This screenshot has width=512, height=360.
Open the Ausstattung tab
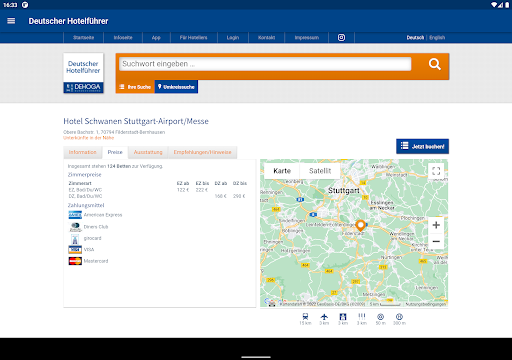148,152
